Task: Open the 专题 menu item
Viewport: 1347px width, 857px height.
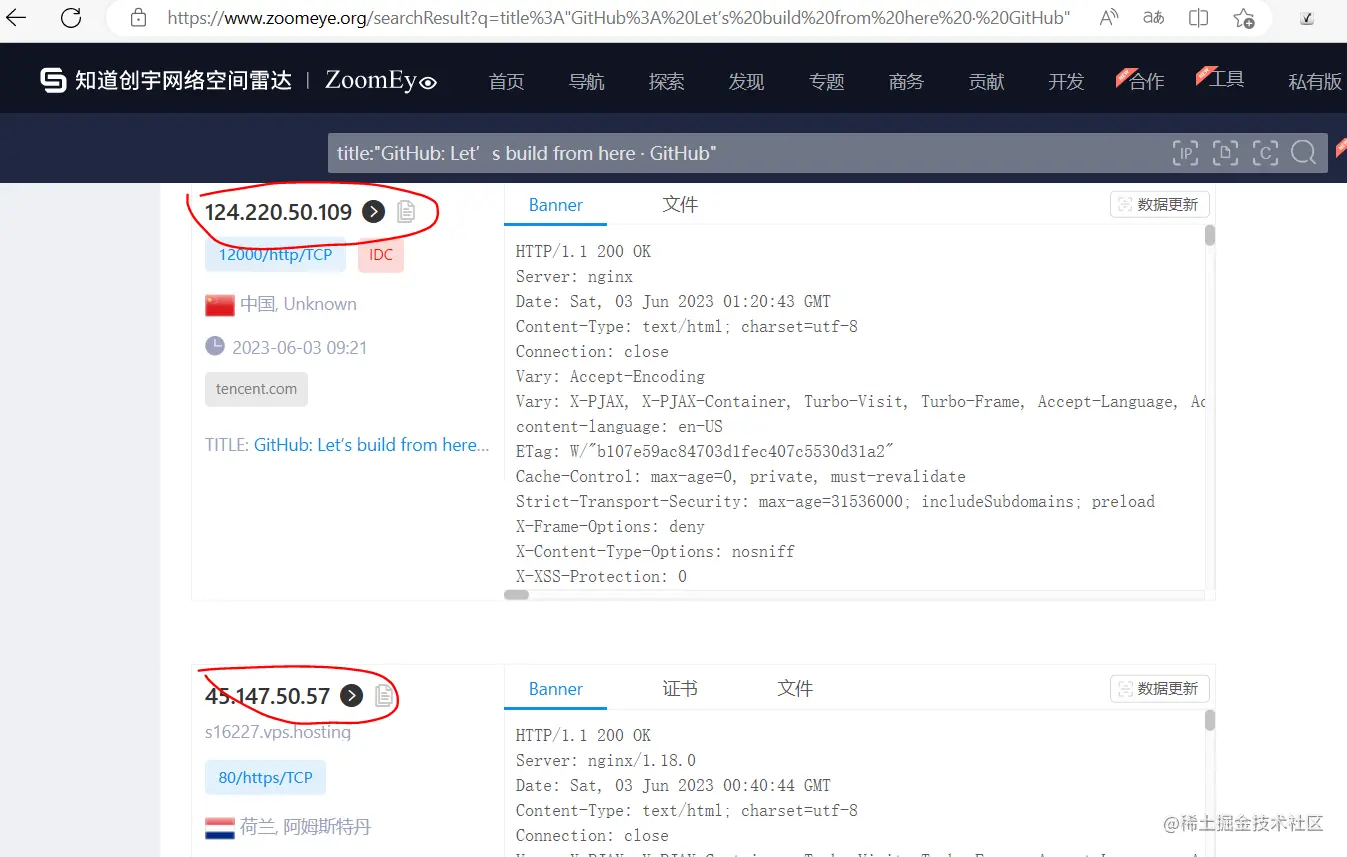Action: coord(826,82)
